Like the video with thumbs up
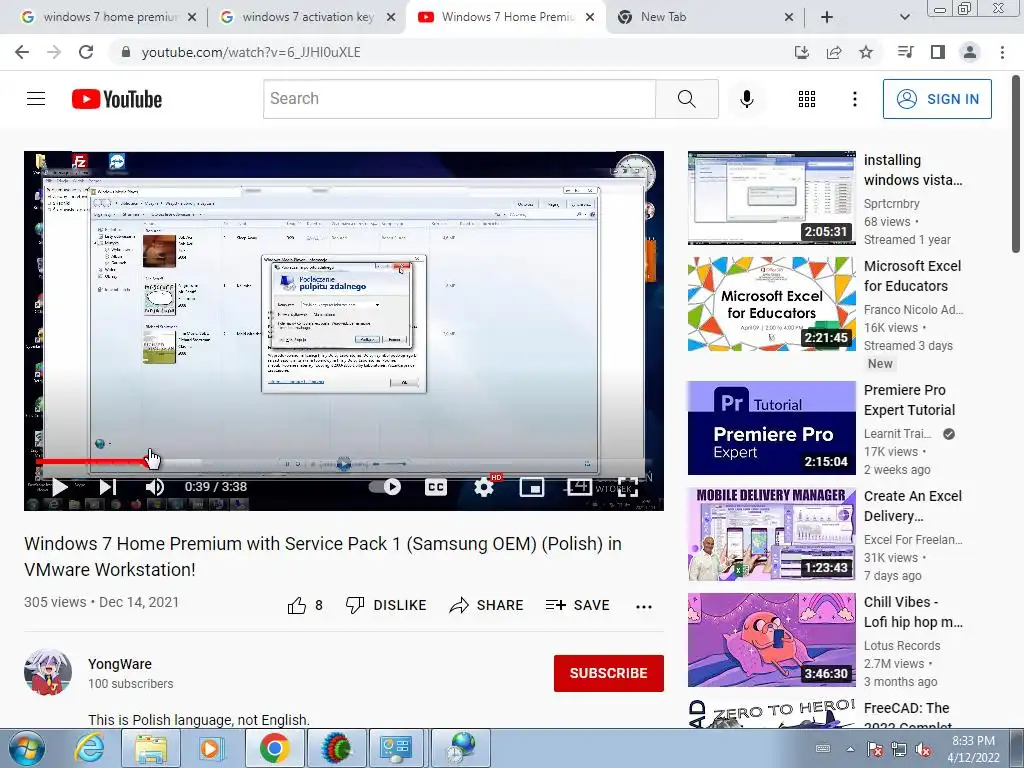This screenshot has height=768, width=1024. click(305, 605)
